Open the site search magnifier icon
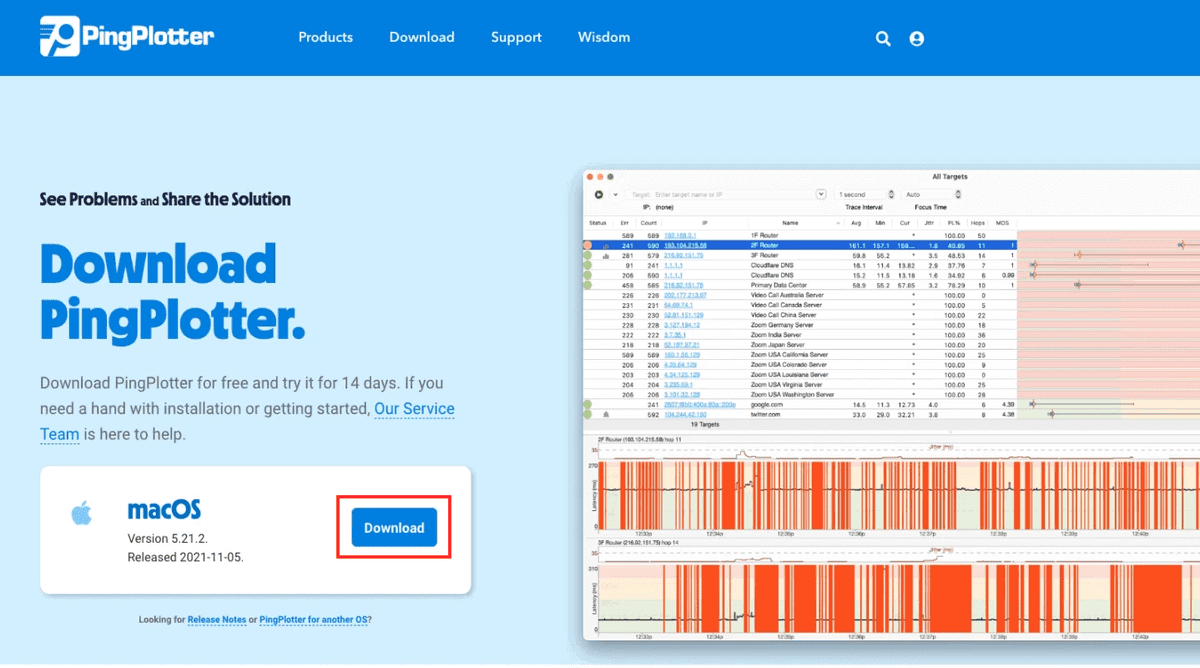 point(883,38)
